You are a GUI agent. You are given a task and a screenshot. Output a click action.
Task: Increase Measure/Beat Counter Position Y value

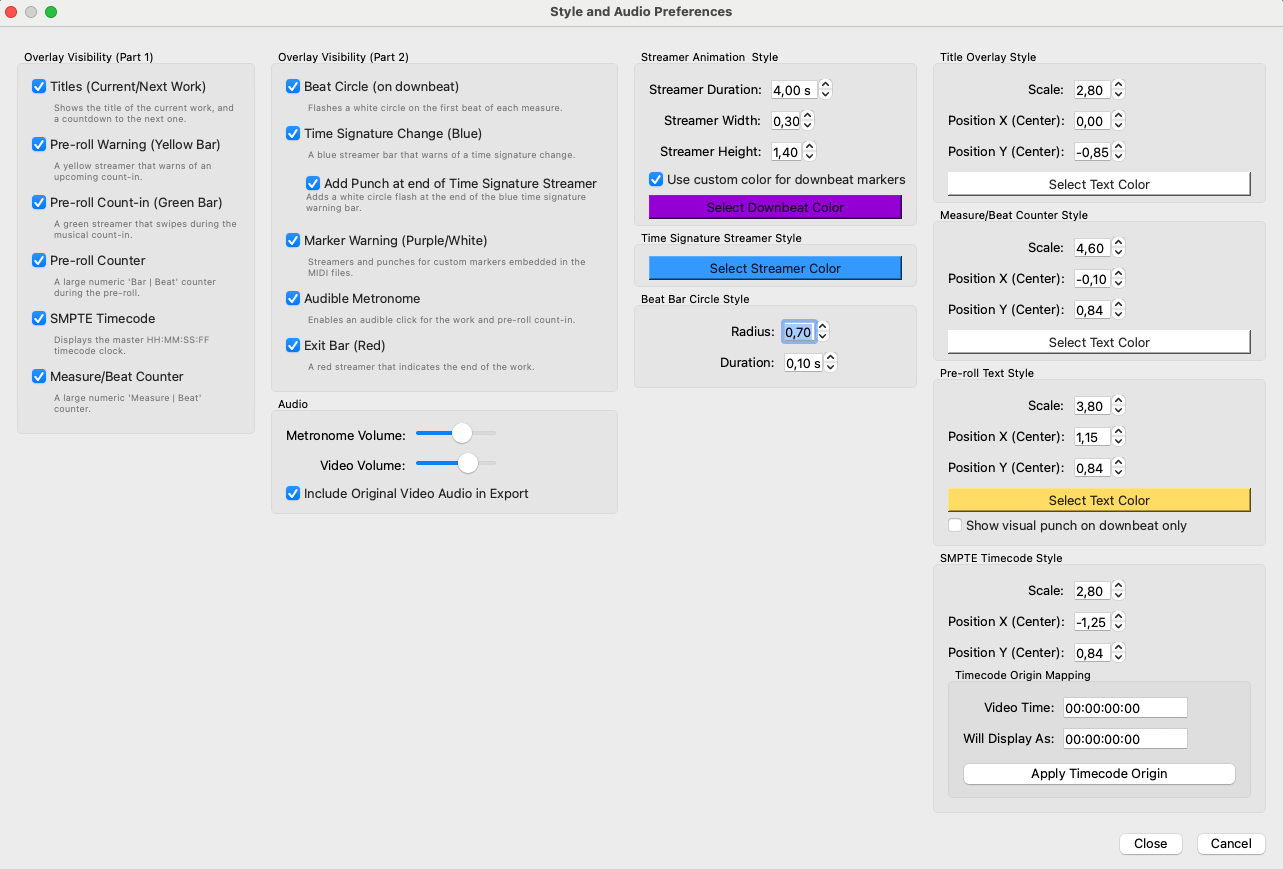pyautogui.click(x=1118, y=305)
